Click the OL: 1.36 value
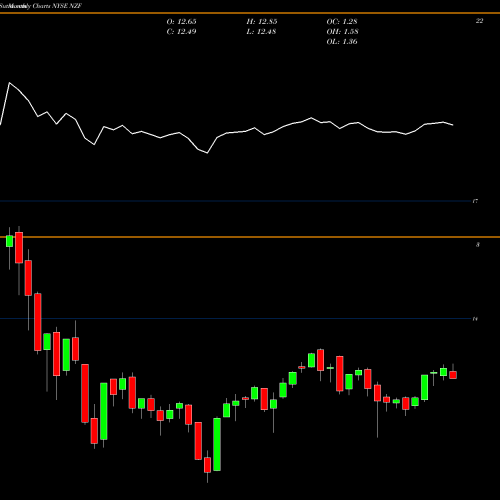Screen dimensions: 500x500 pos(342,42)
